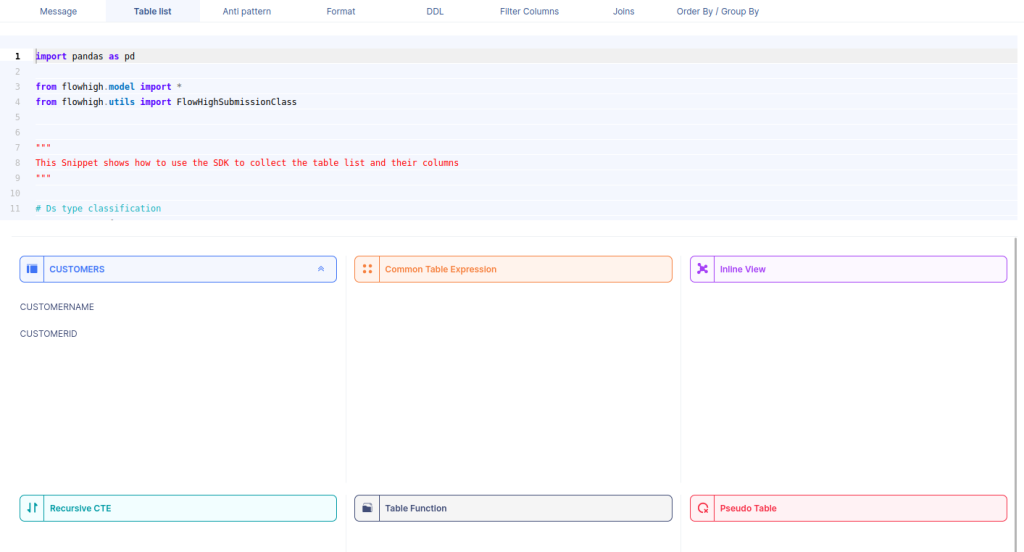Viewport: 1024px width, 552px height.
Task: Click line number 11 in the gutter
Action: click(x=15, y=208)
